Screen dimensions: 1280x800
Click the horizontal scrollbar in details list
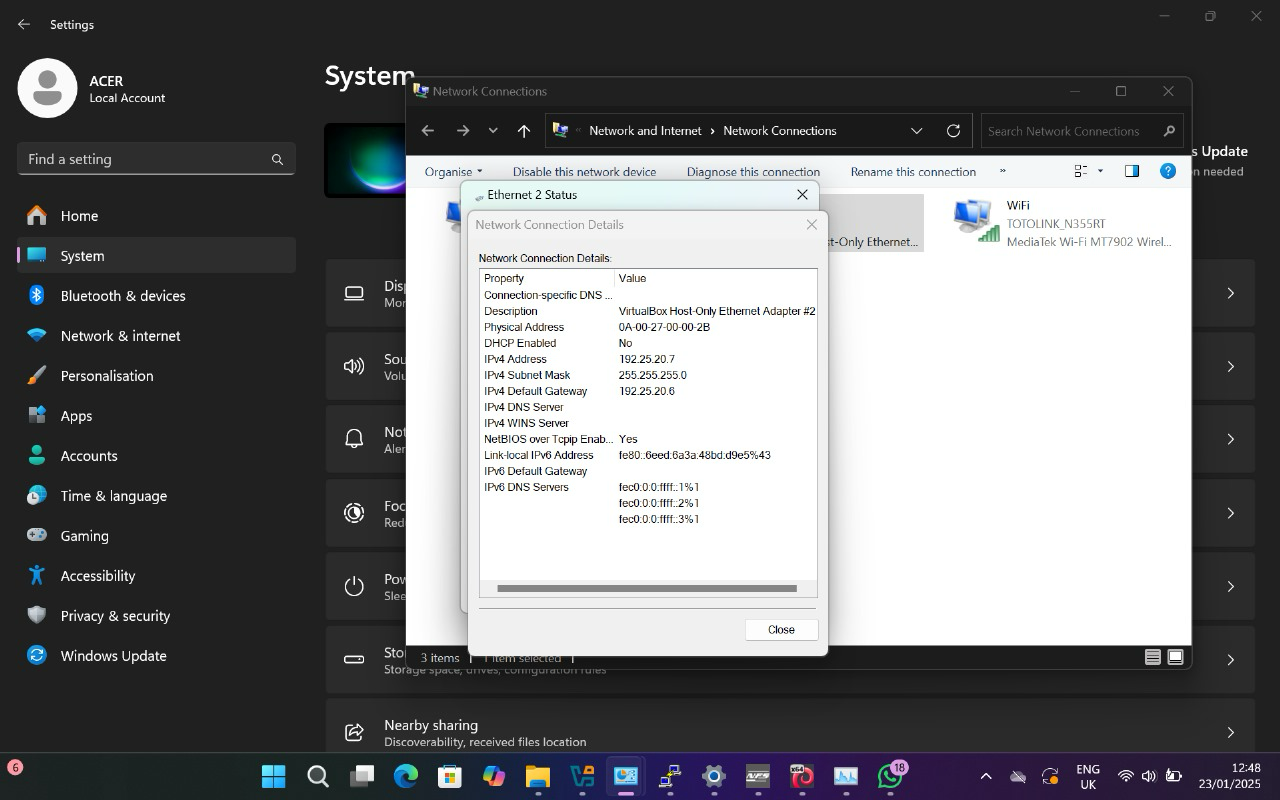coord(646,588)
